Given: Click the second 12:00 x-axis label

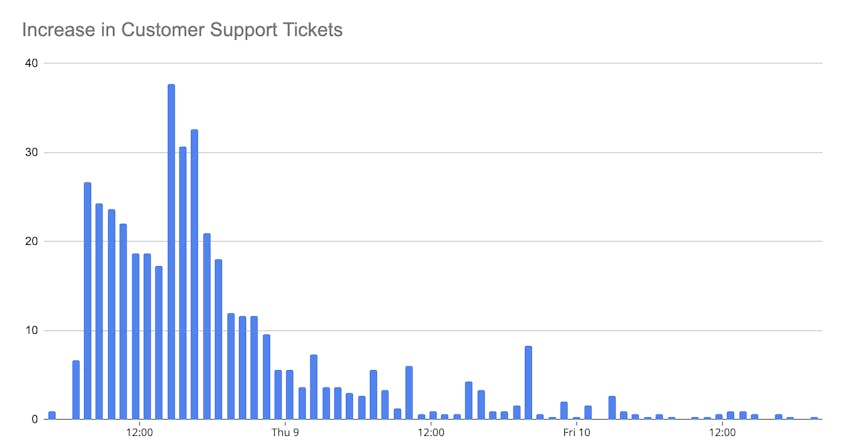Looking at the screenshot, I should point(431,432).
